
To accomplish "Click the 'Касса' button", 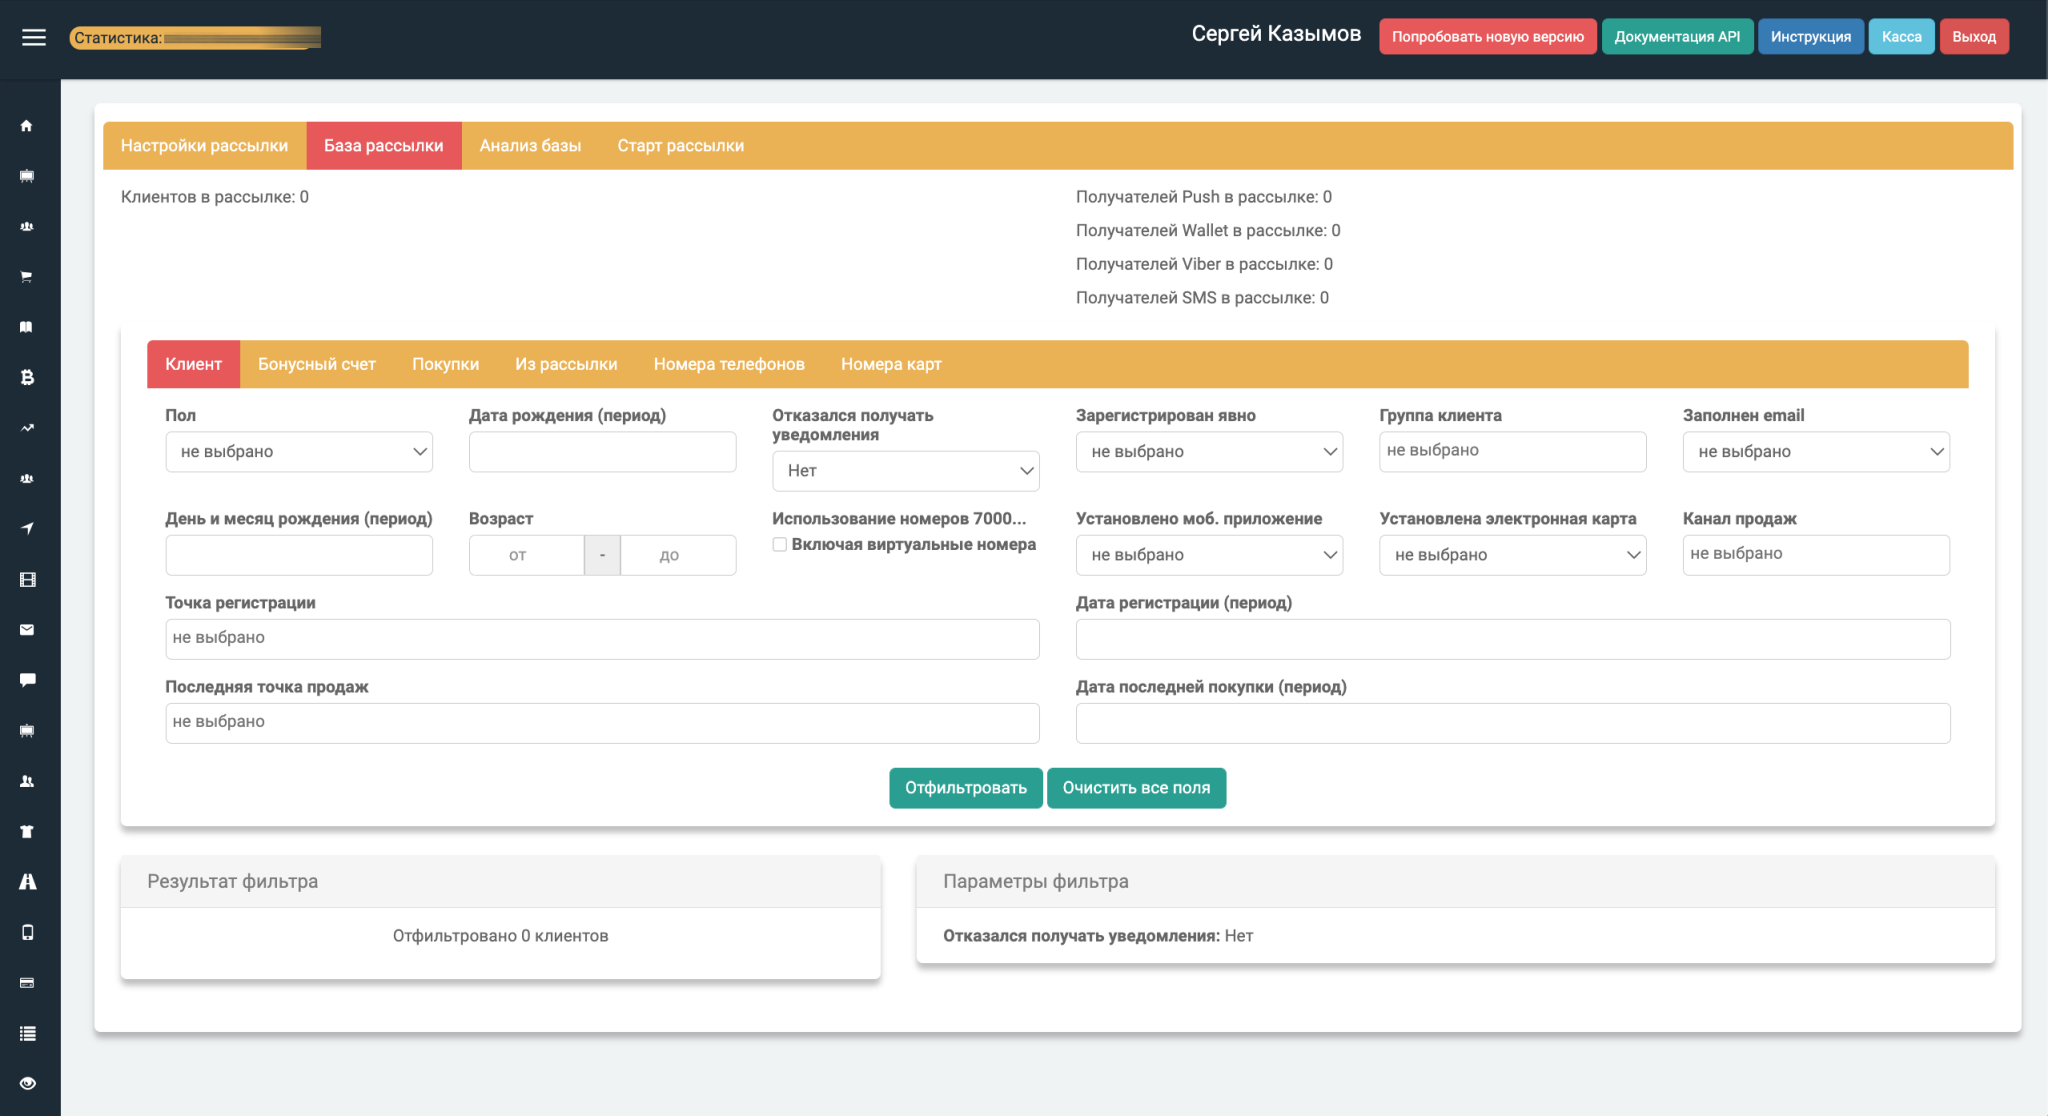I will [x=1902, y=37].
